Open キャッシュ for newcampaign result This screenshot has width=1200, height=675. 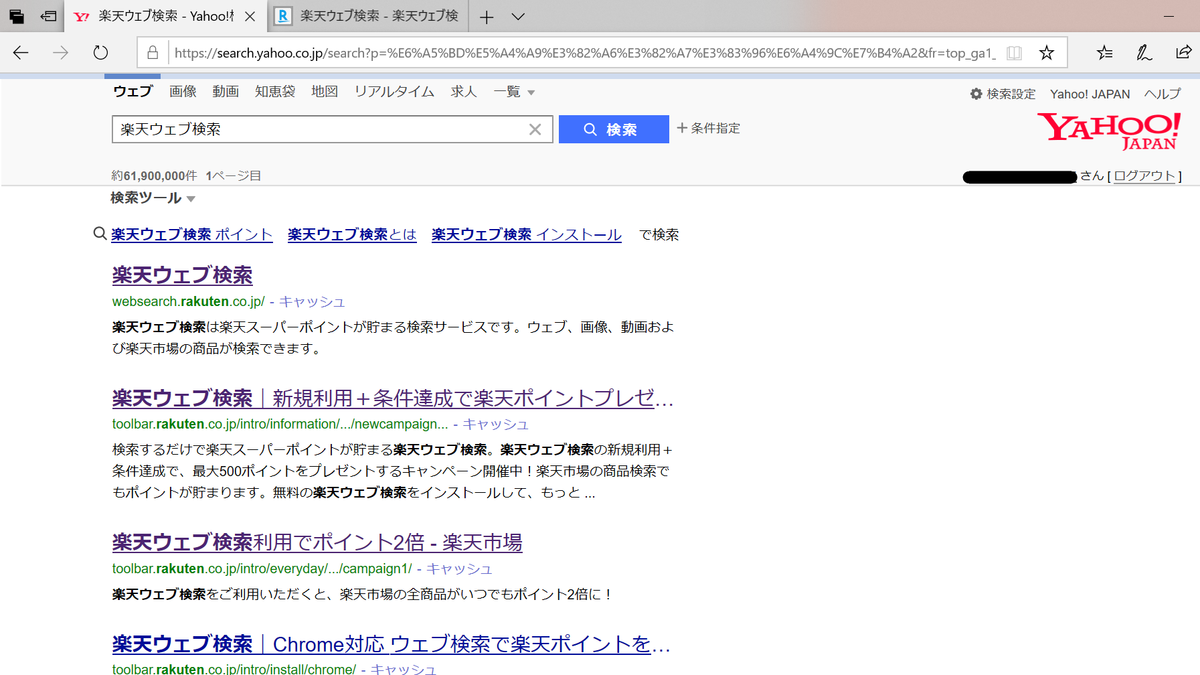[496, 424]
